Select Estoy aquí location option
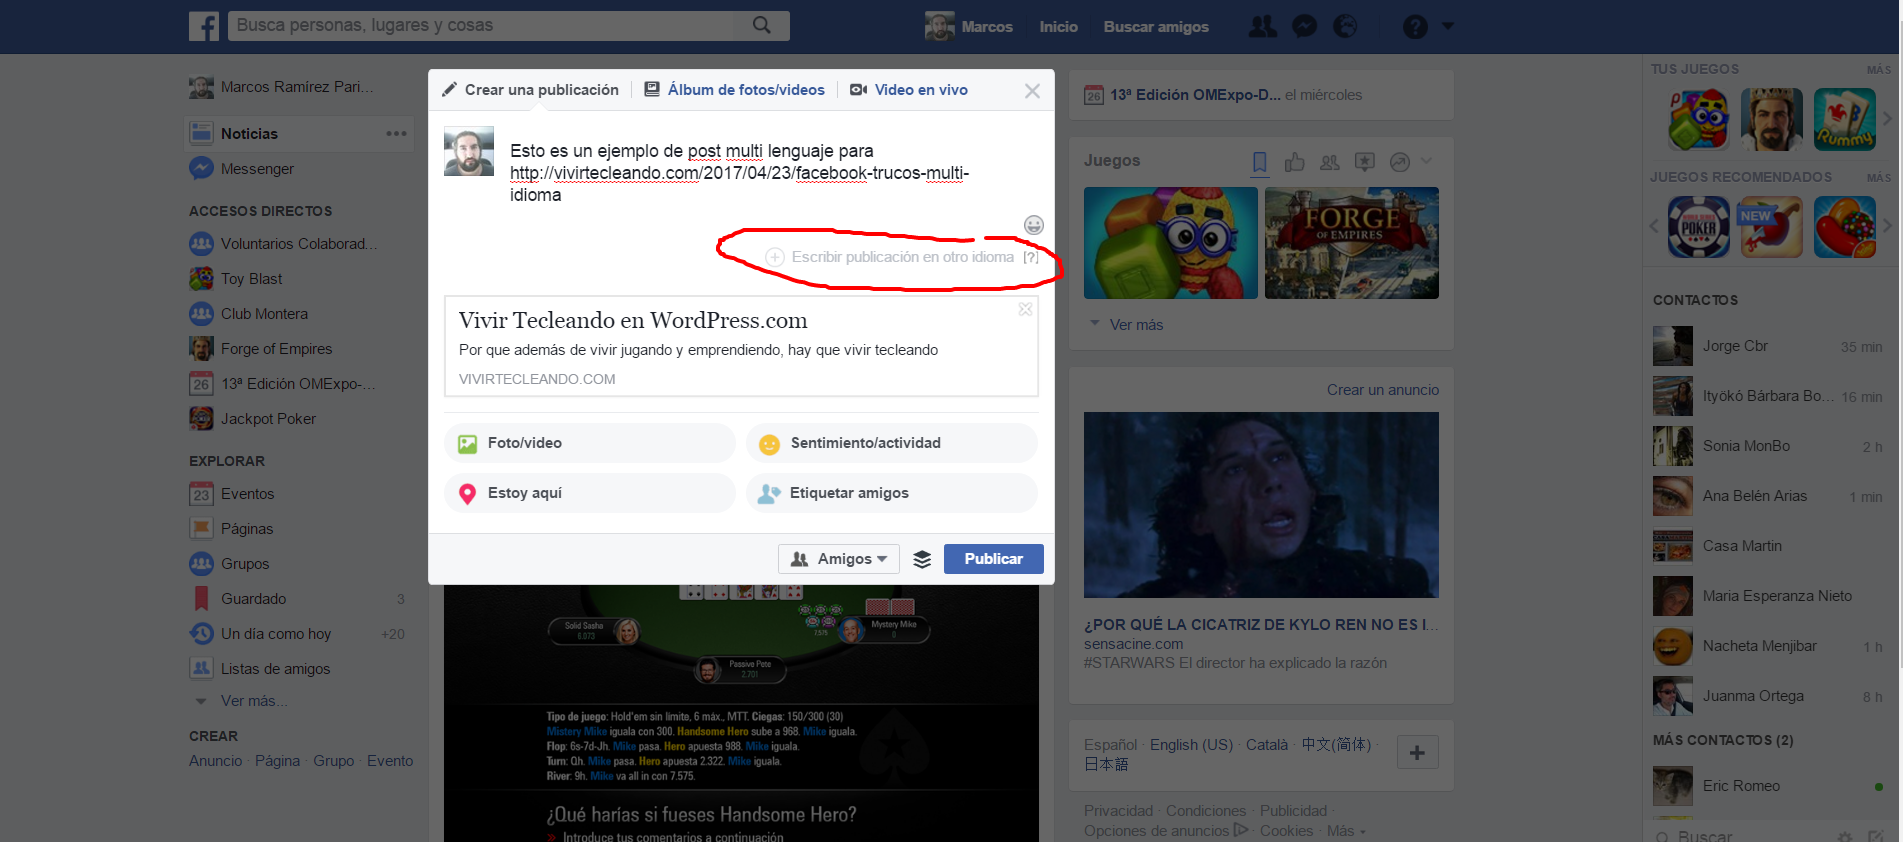1903x842 pixels. pos(590,493)
